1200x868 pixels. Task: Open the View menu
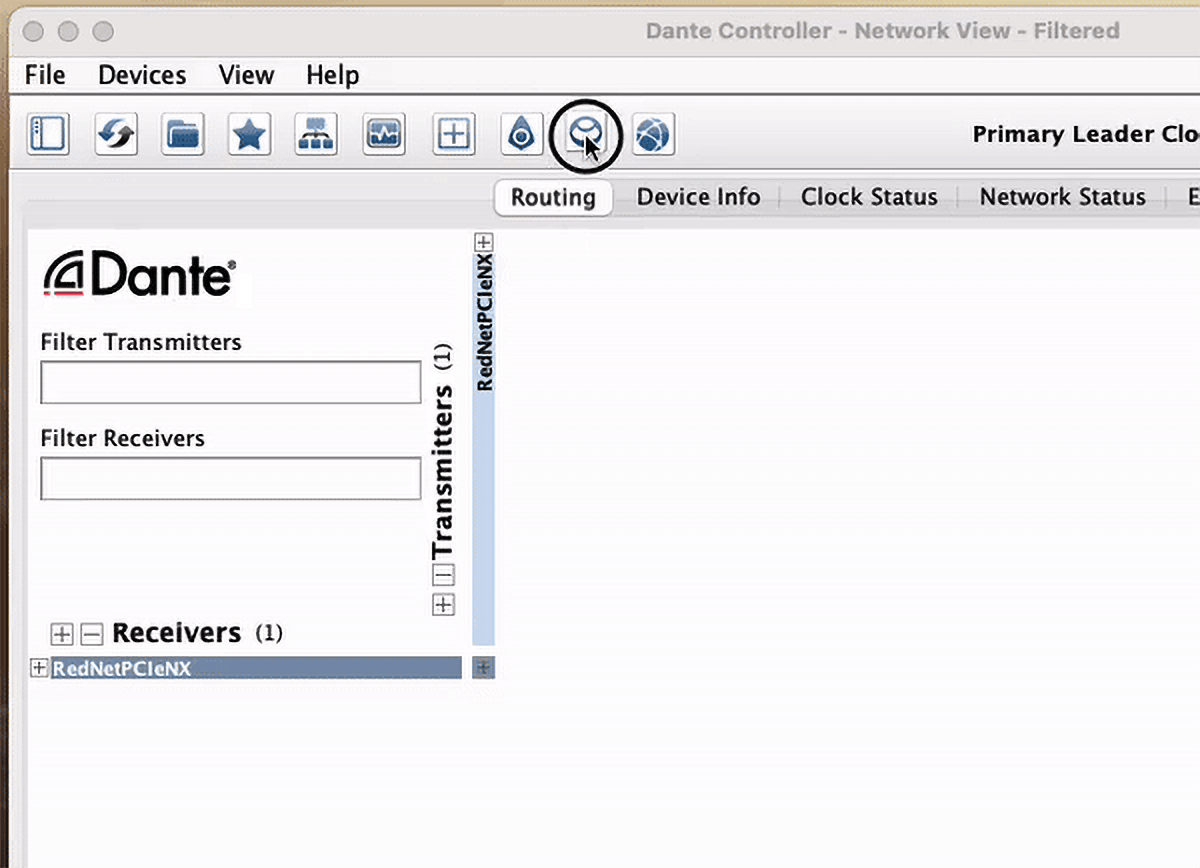click(246, 75)
